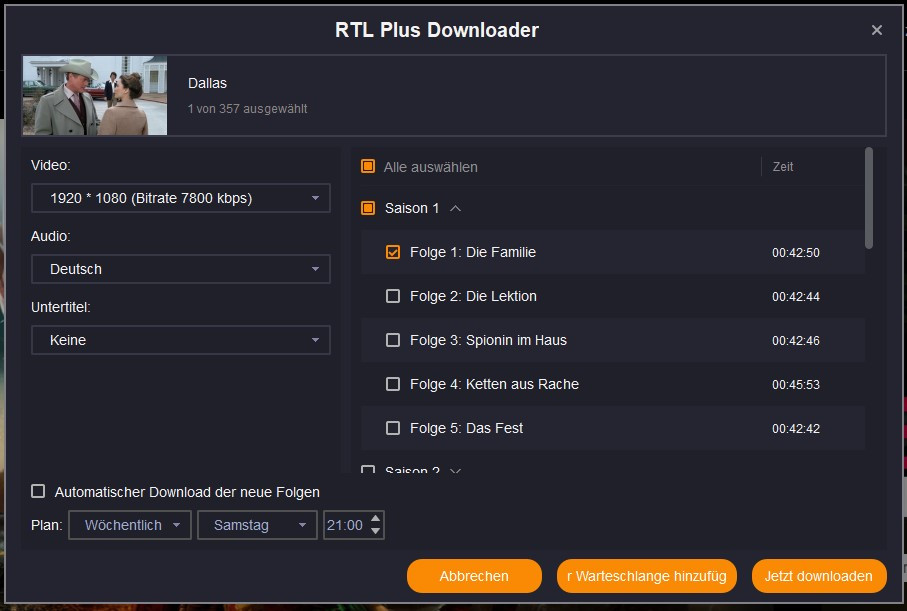
Task: Click the duration 00:45:53
Action: click(796, 385)
